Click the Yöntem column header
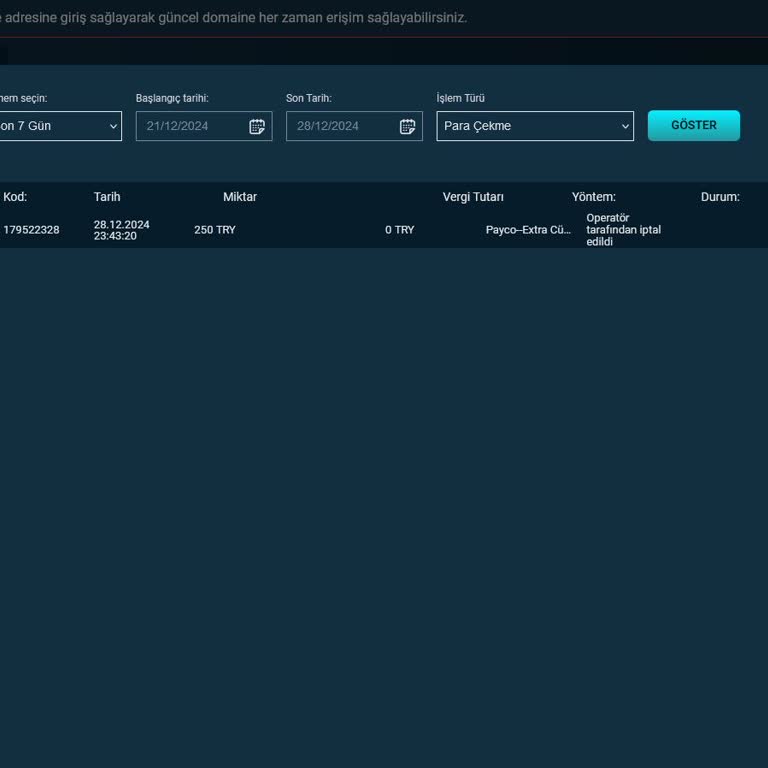This screenshot has width=768, height=768. coord(594,197)
